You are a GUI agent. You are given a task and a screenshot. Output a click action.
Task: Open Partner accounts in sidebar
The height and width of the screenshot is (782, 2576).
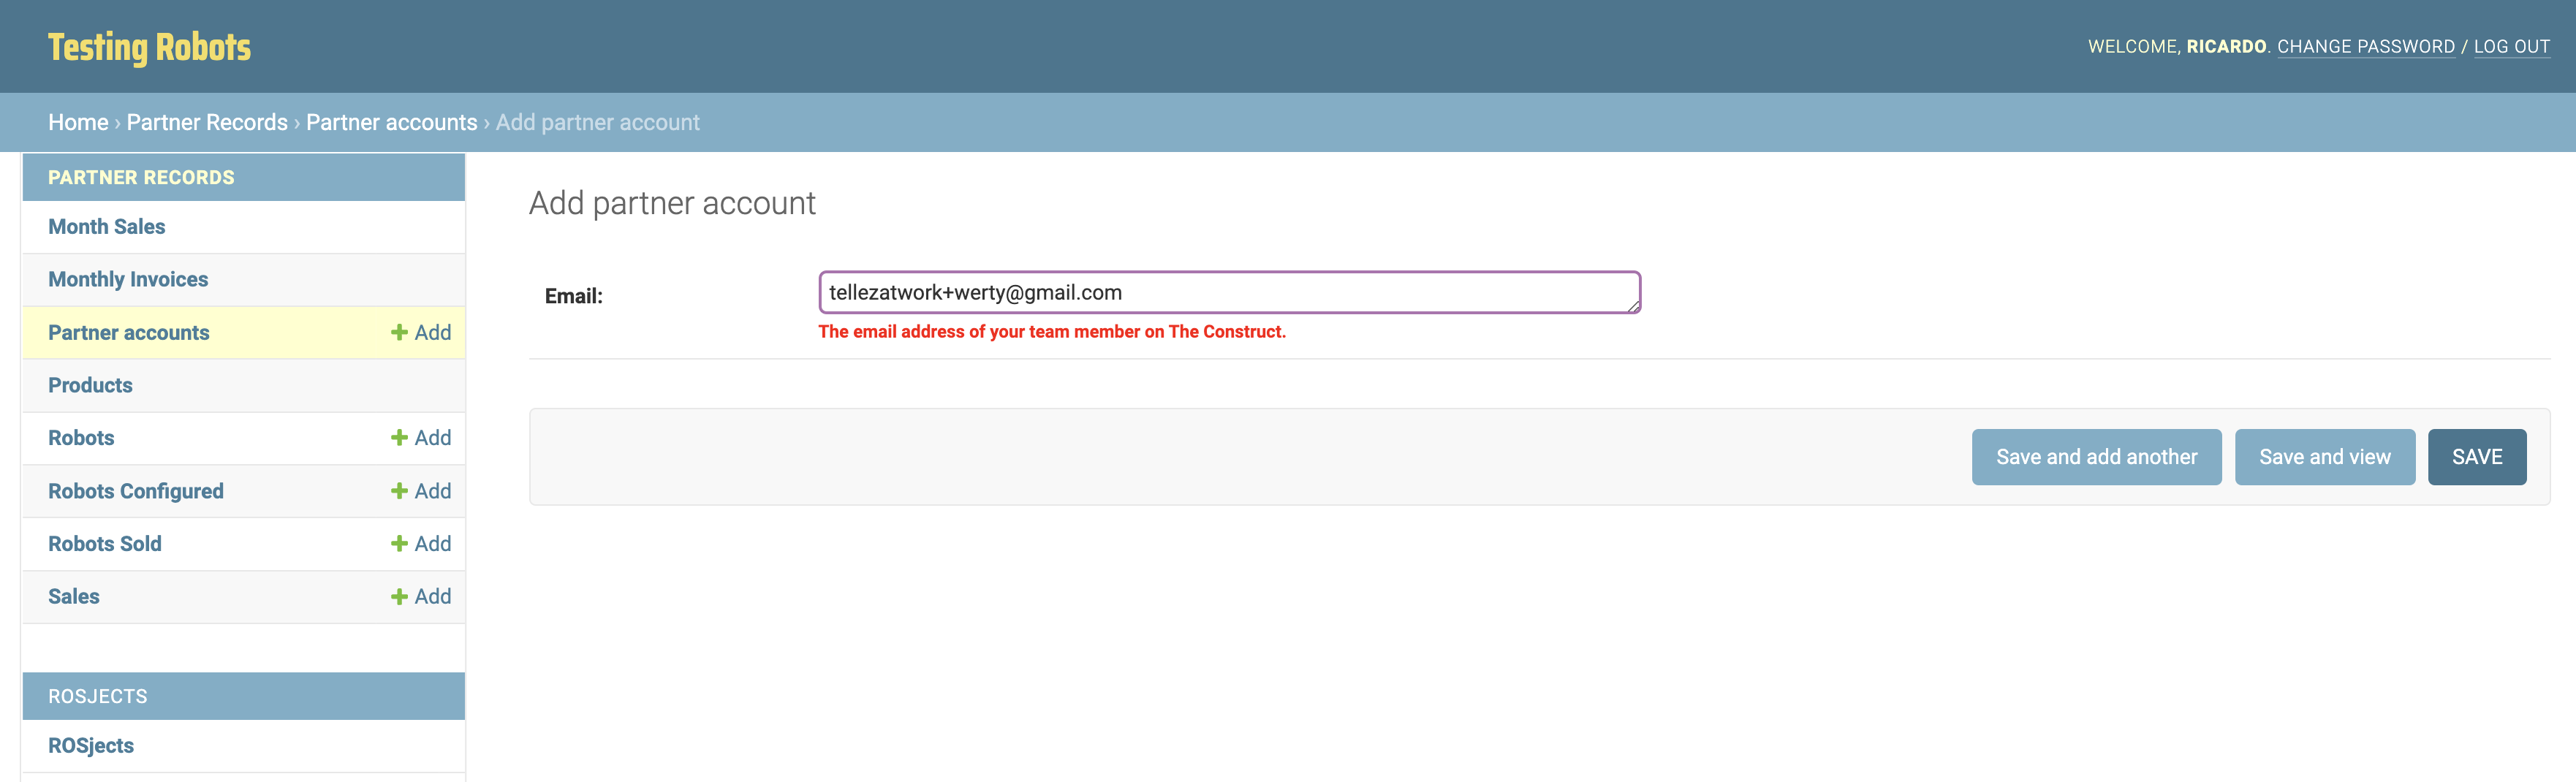129,333
